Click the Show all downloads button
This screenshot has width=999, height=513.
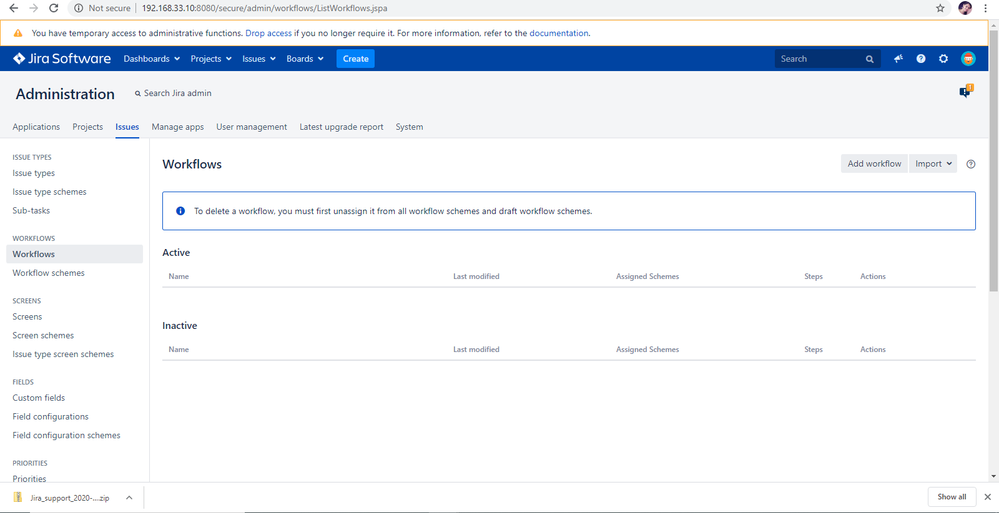(952, 497)
